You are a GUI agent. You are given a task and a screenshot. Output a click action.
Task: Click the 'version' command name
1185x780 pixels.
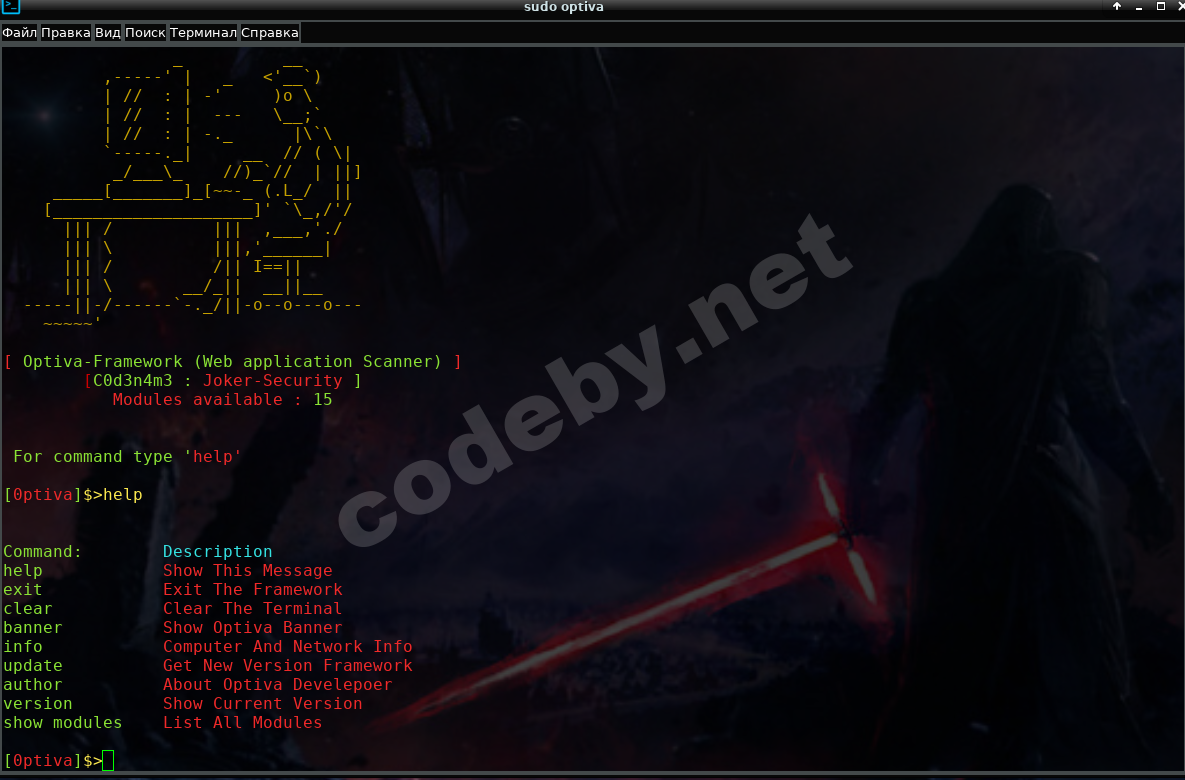coord(38,703)
